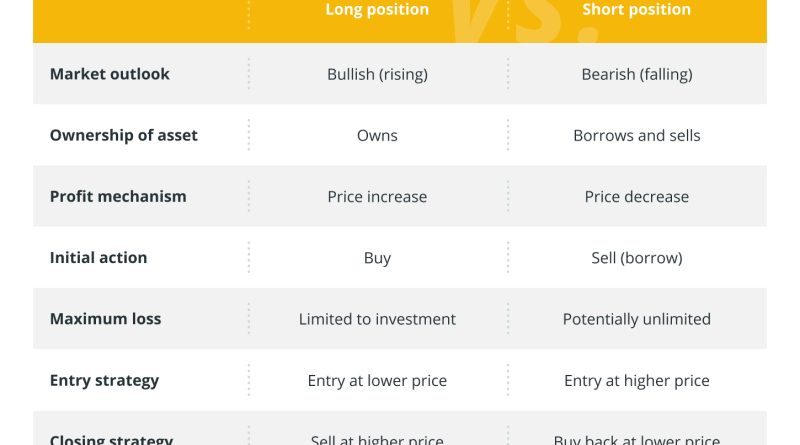Select the Ownership of asset label
The image size is (800, 445).
pyautogui.click(x=123, y=135)
